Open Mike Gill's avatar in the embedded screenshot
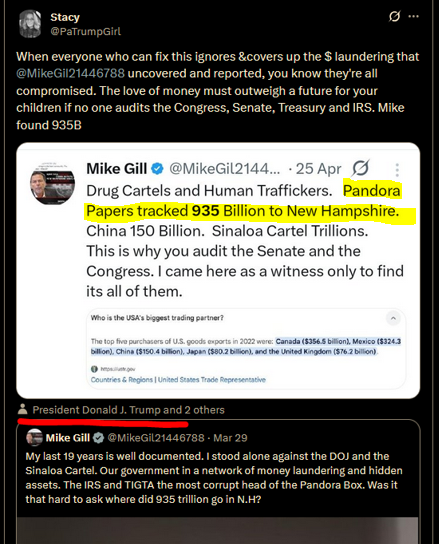Viewport: 439px width, 544px height. tap(52, 183)
